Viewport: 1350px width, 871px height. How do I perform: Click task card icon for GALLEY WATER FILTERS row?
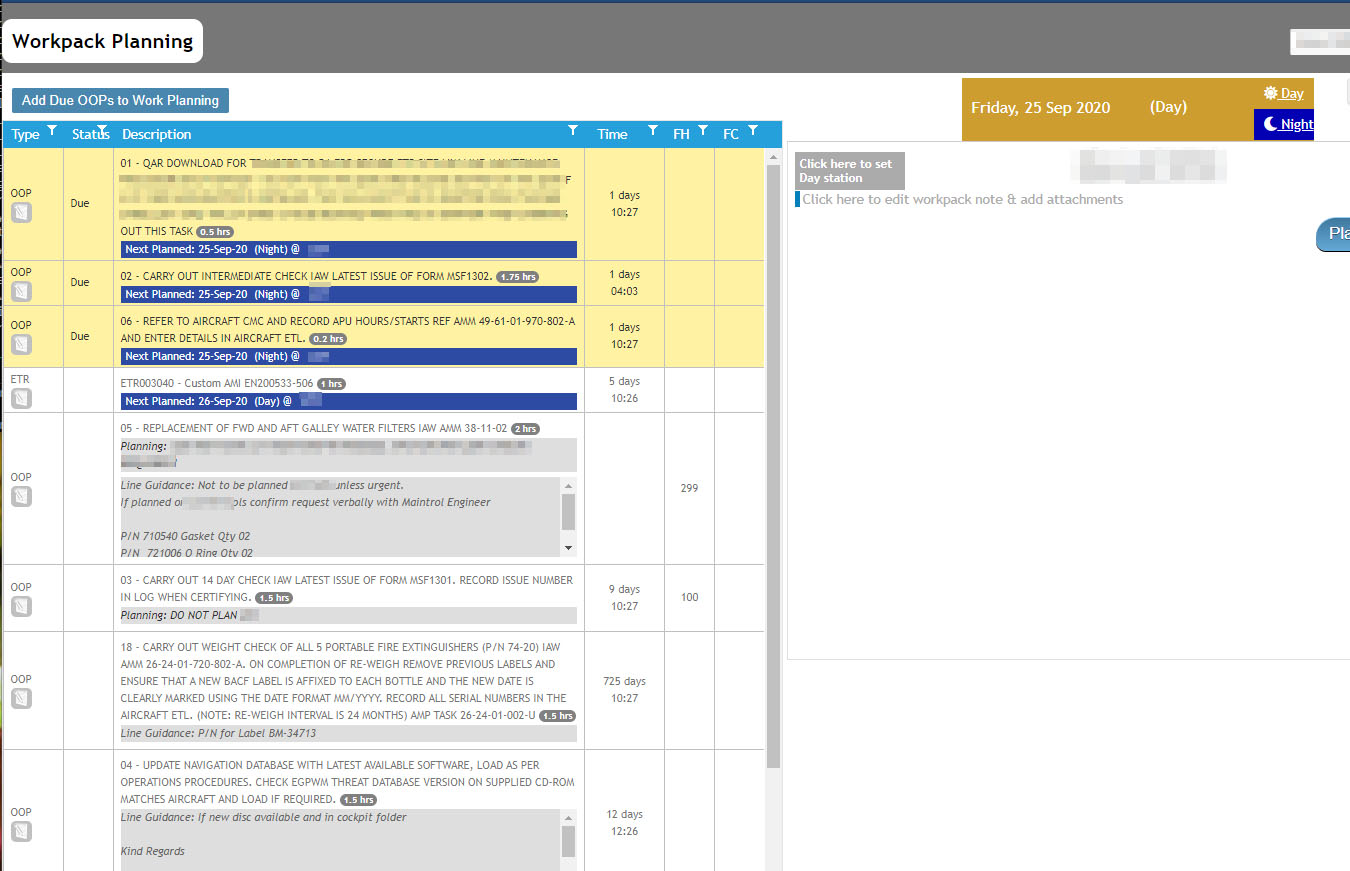21,496
